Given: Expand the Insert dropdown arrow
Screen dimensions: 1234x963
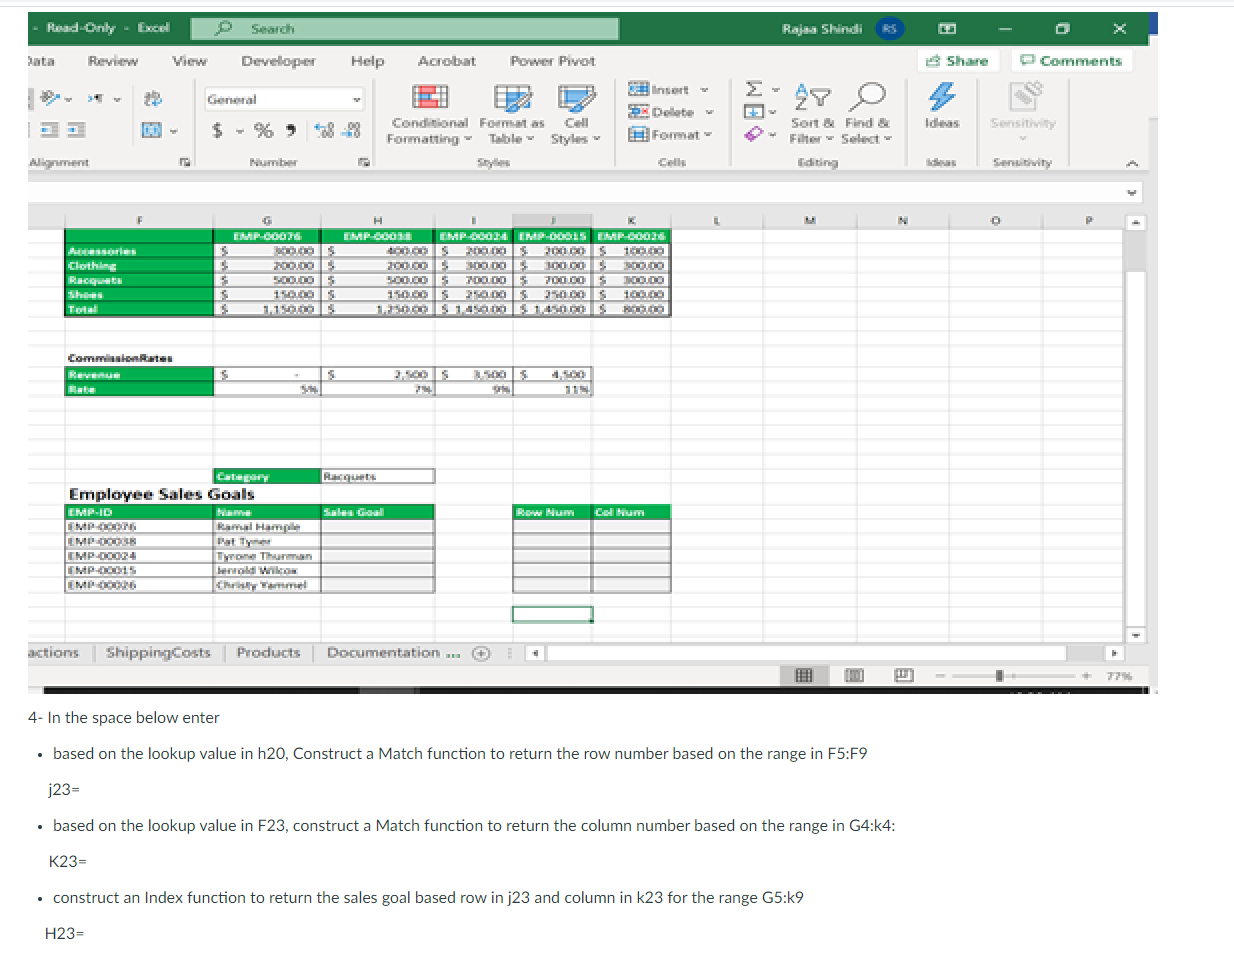Looking at the screenshot, I should click(704, 90).
